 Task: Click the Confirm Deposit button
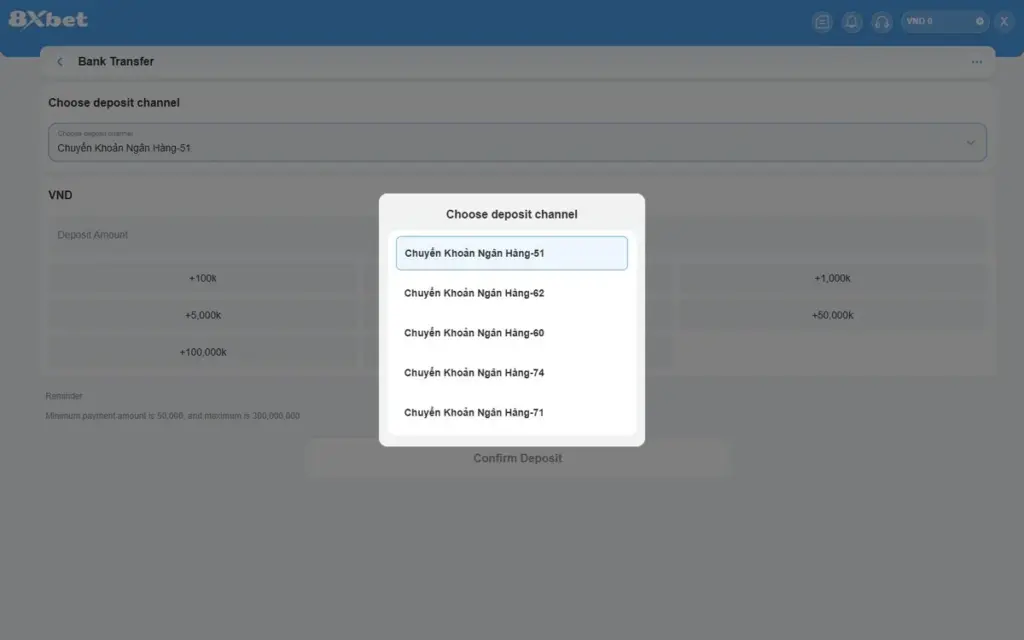517,458
